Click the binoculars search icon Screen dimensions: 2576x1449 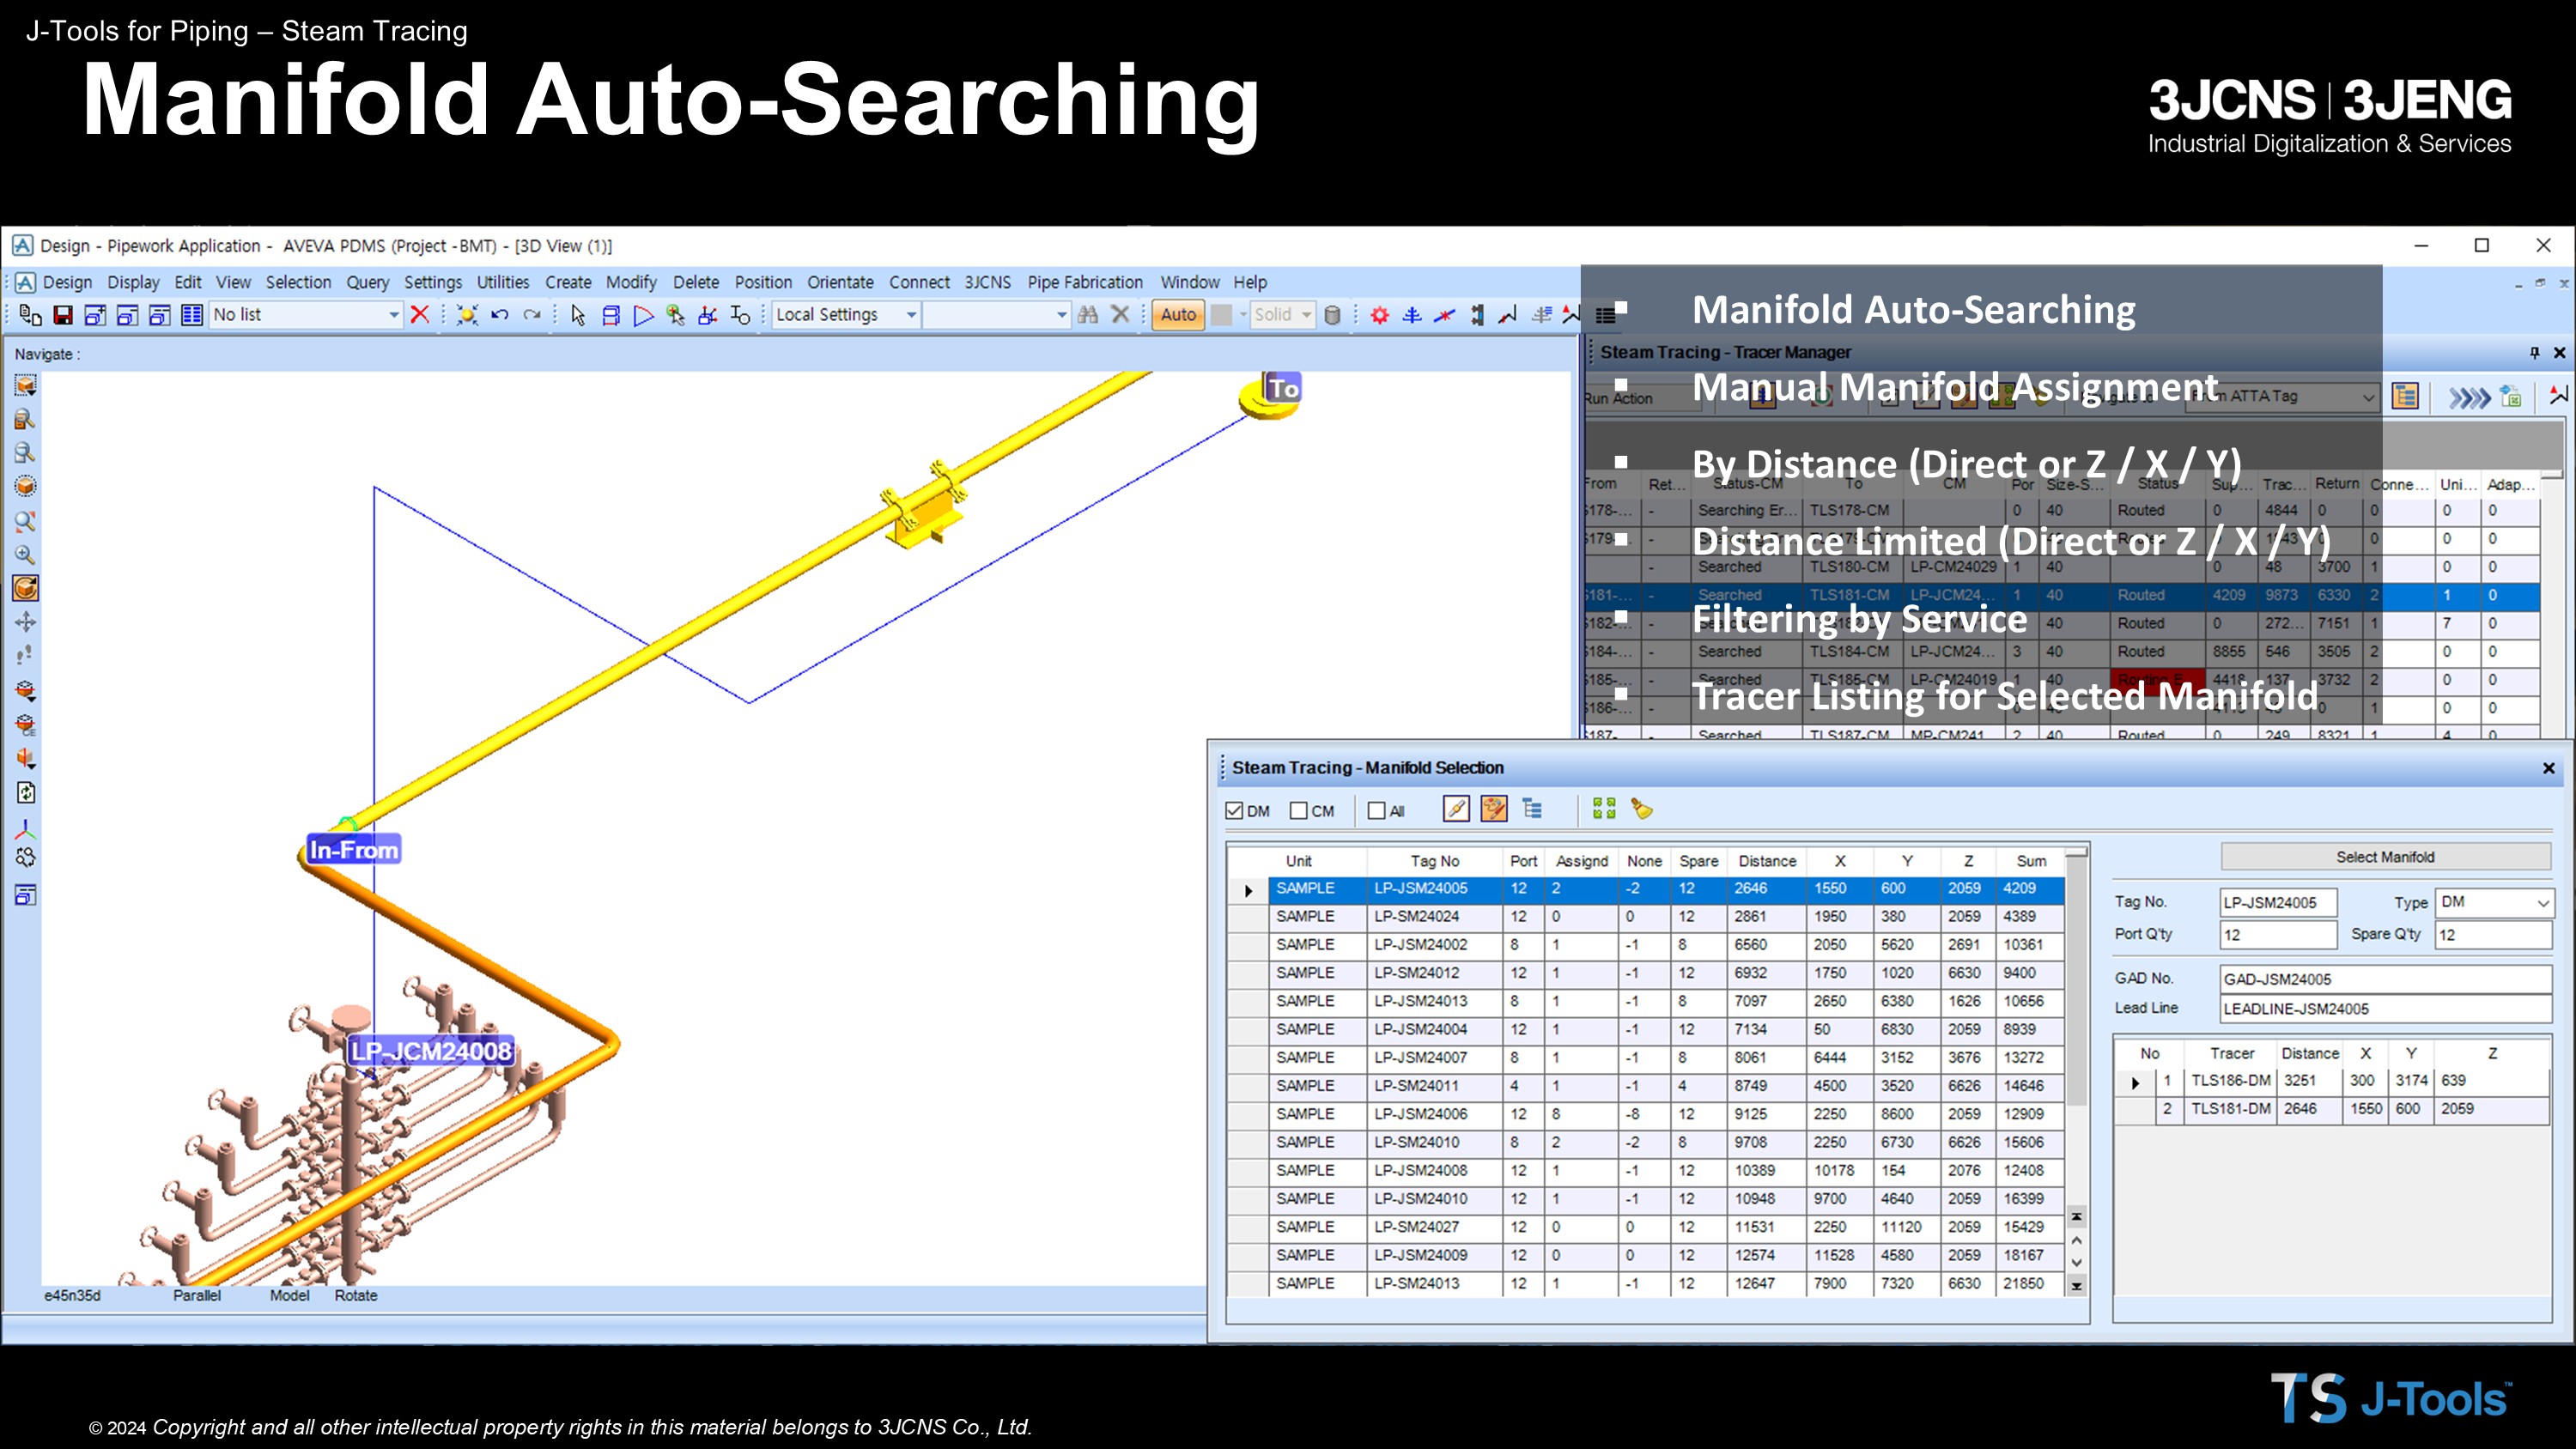click(1088, 315)
